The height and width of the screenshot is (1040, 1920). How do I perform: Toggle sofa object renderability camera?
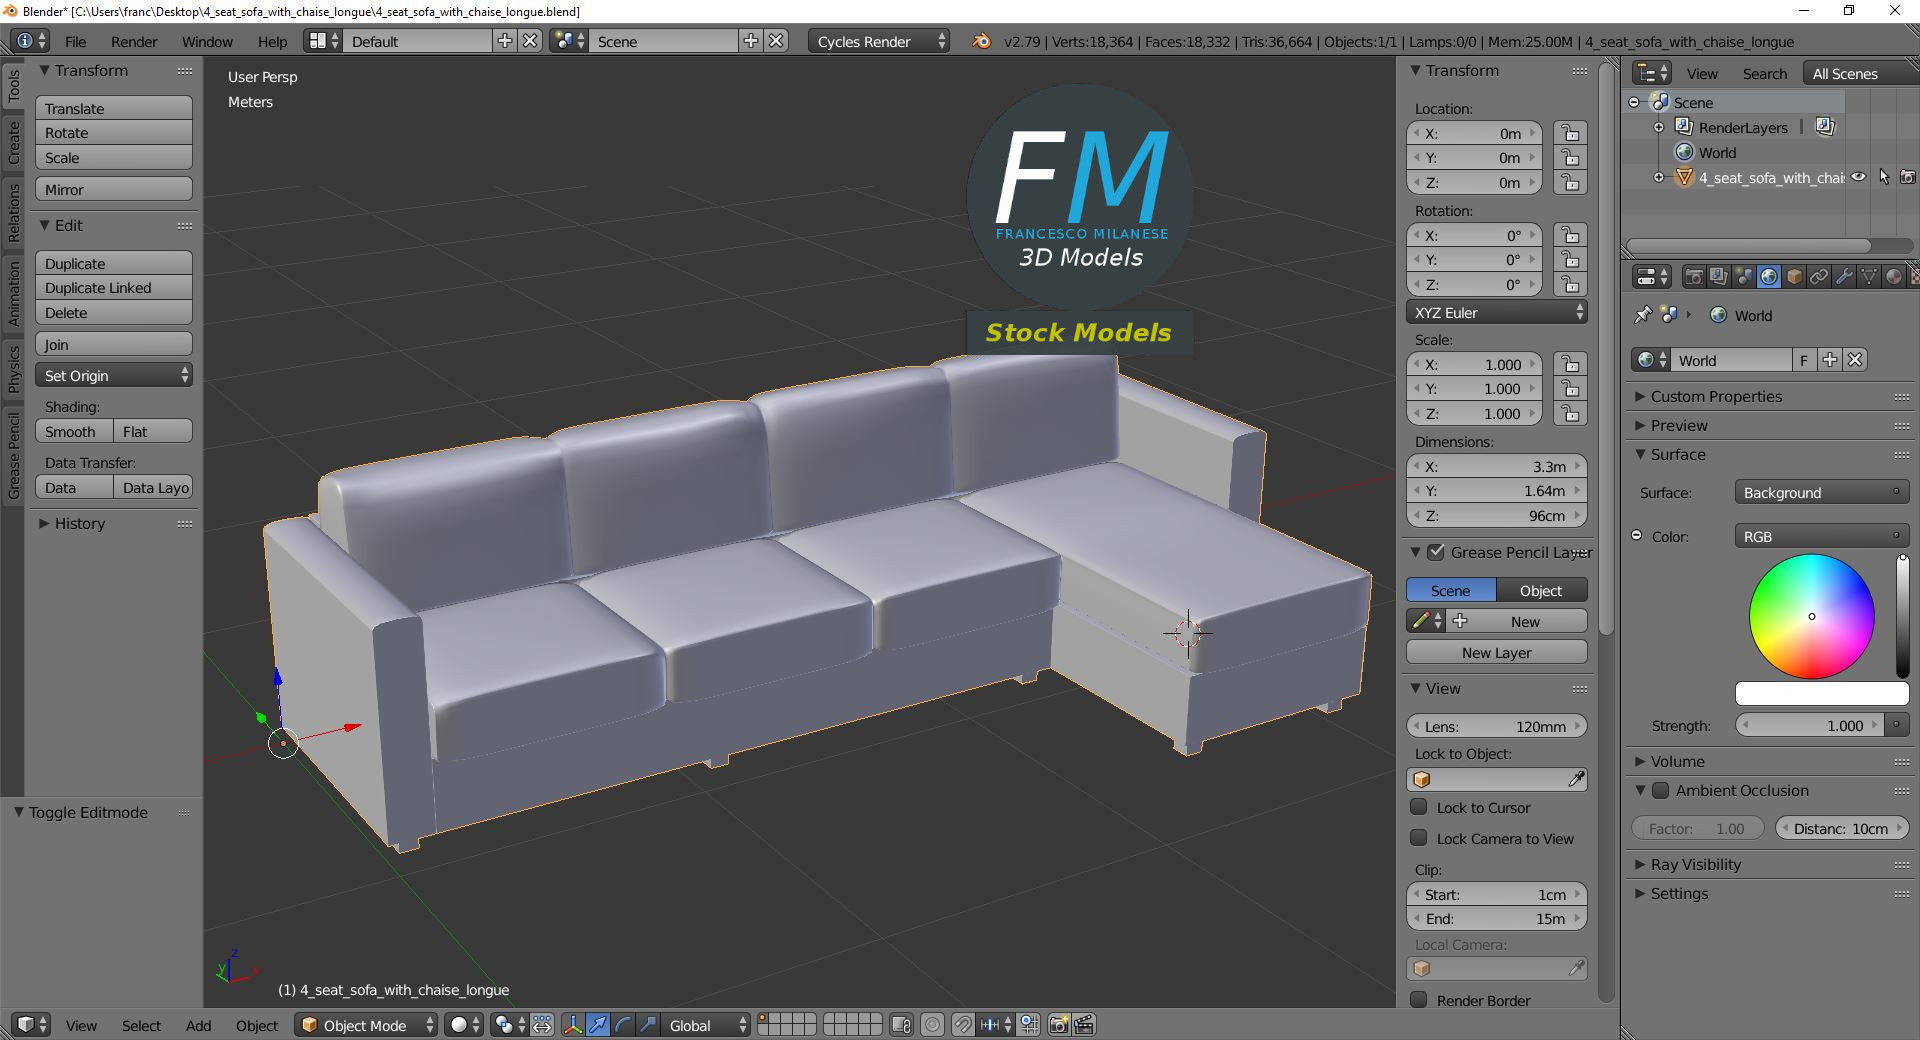point(1908,177)
